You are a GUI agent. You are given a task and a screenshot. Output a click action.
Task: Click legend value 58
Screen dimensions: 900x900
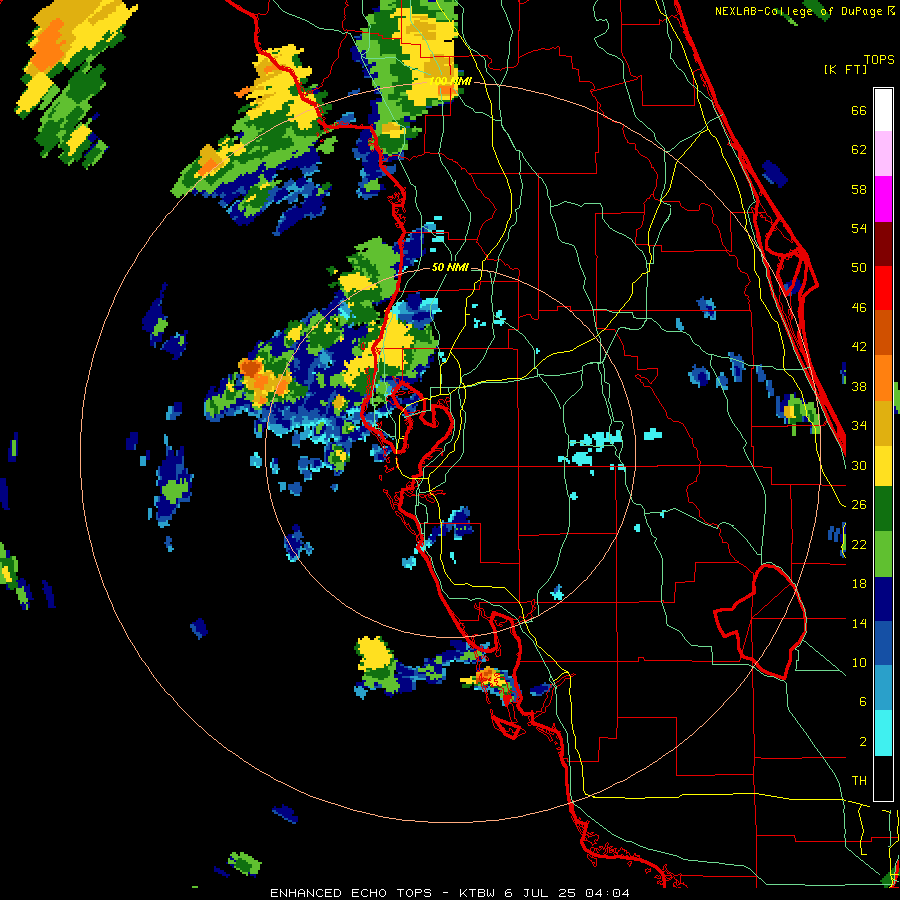pyautogui.click(x=859, y=189)
